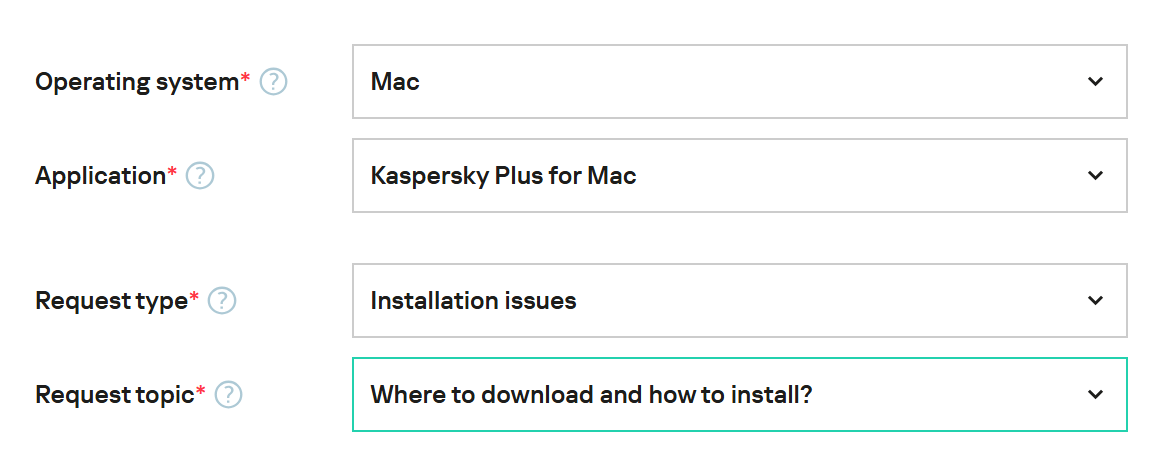This screenshot has width=1161, height=473.
Task: Click the red asterisk after Operating system
Action: coord(246,77)
